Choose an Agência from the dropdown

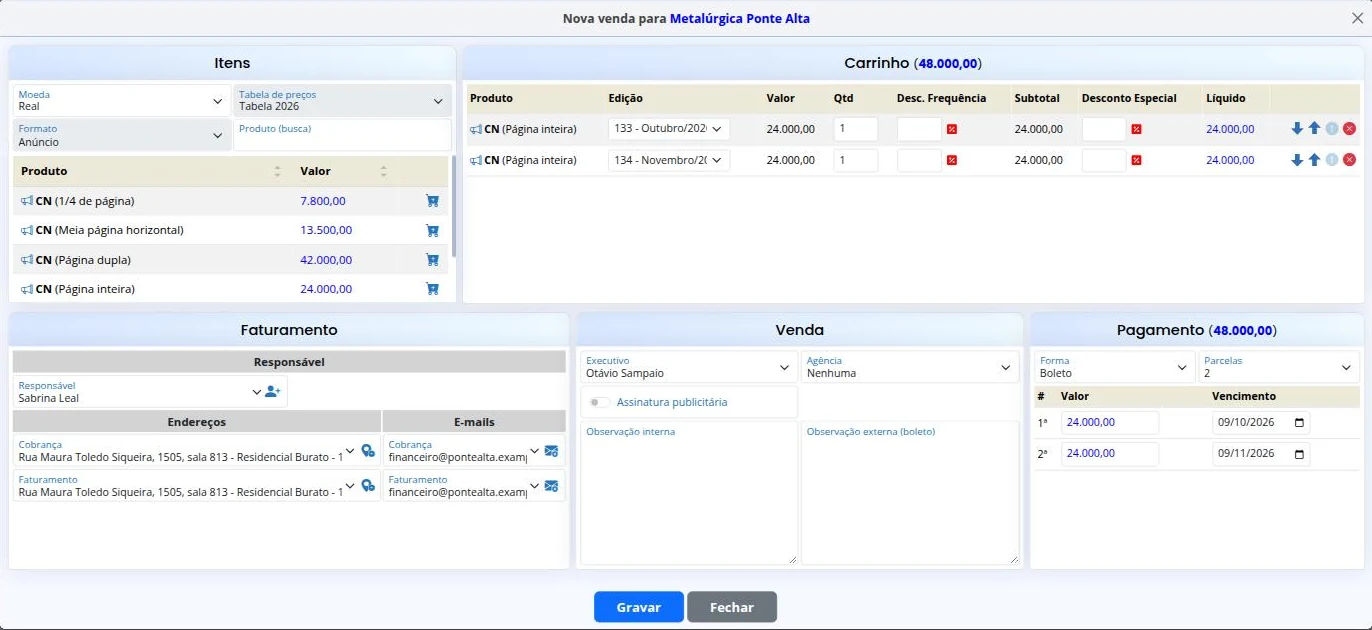910,367
